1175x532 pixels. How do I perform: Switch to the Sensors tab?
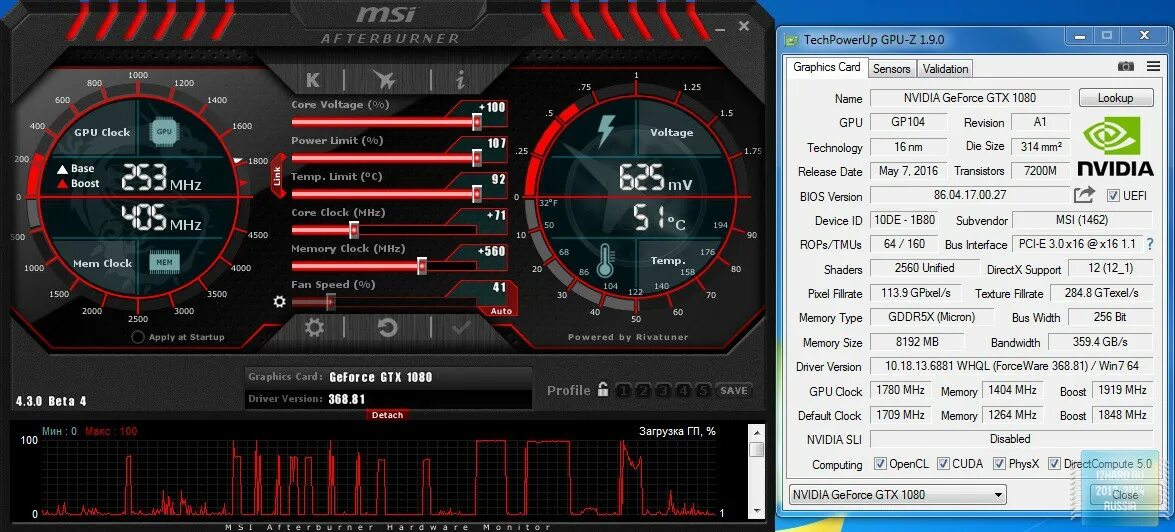pos(892,68)
